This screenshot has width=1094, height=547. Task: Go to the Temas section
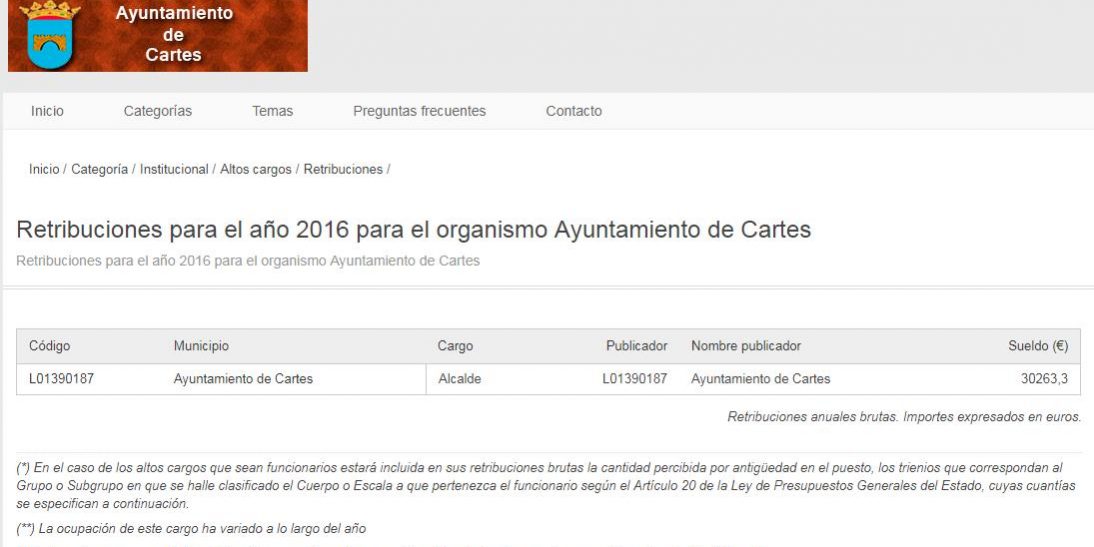272,111
